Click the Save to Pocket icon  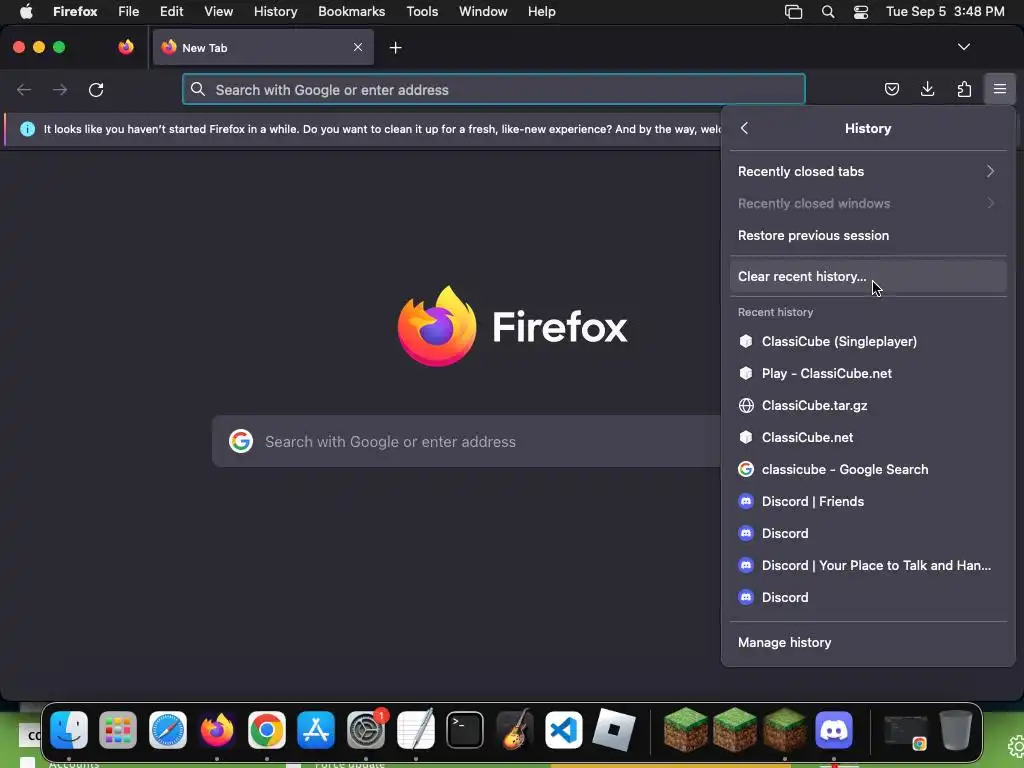point(891,89)
